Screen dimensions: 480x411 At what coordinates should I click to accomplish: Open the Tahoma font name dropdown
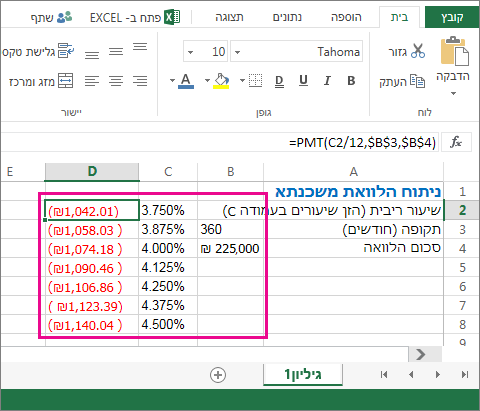237,52
